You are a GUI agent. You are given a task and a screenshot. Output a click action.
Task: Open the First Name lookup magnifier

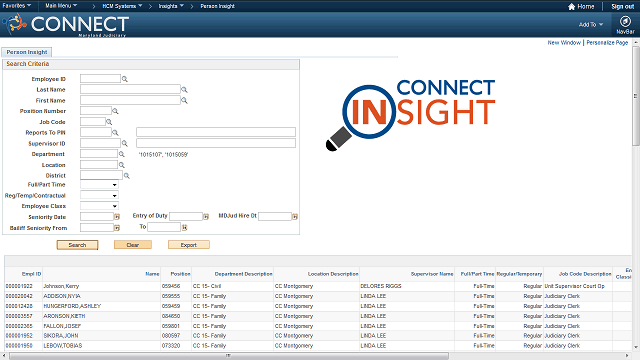(x=184, y=100)
